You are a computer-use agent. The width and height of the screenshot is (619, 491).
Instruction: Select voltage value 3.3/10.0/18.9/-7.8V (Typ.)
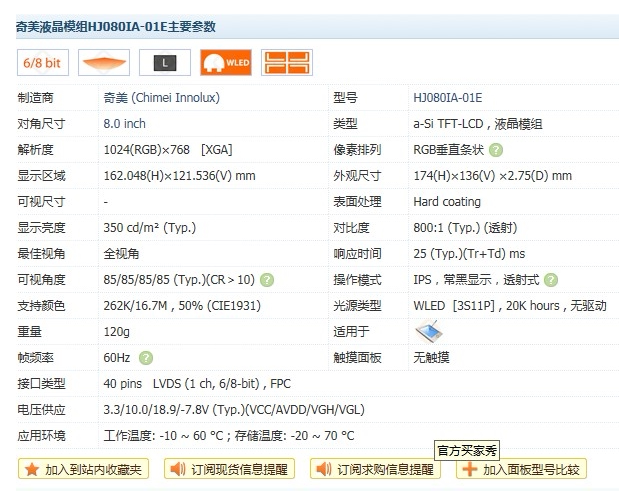pos(234,410)
